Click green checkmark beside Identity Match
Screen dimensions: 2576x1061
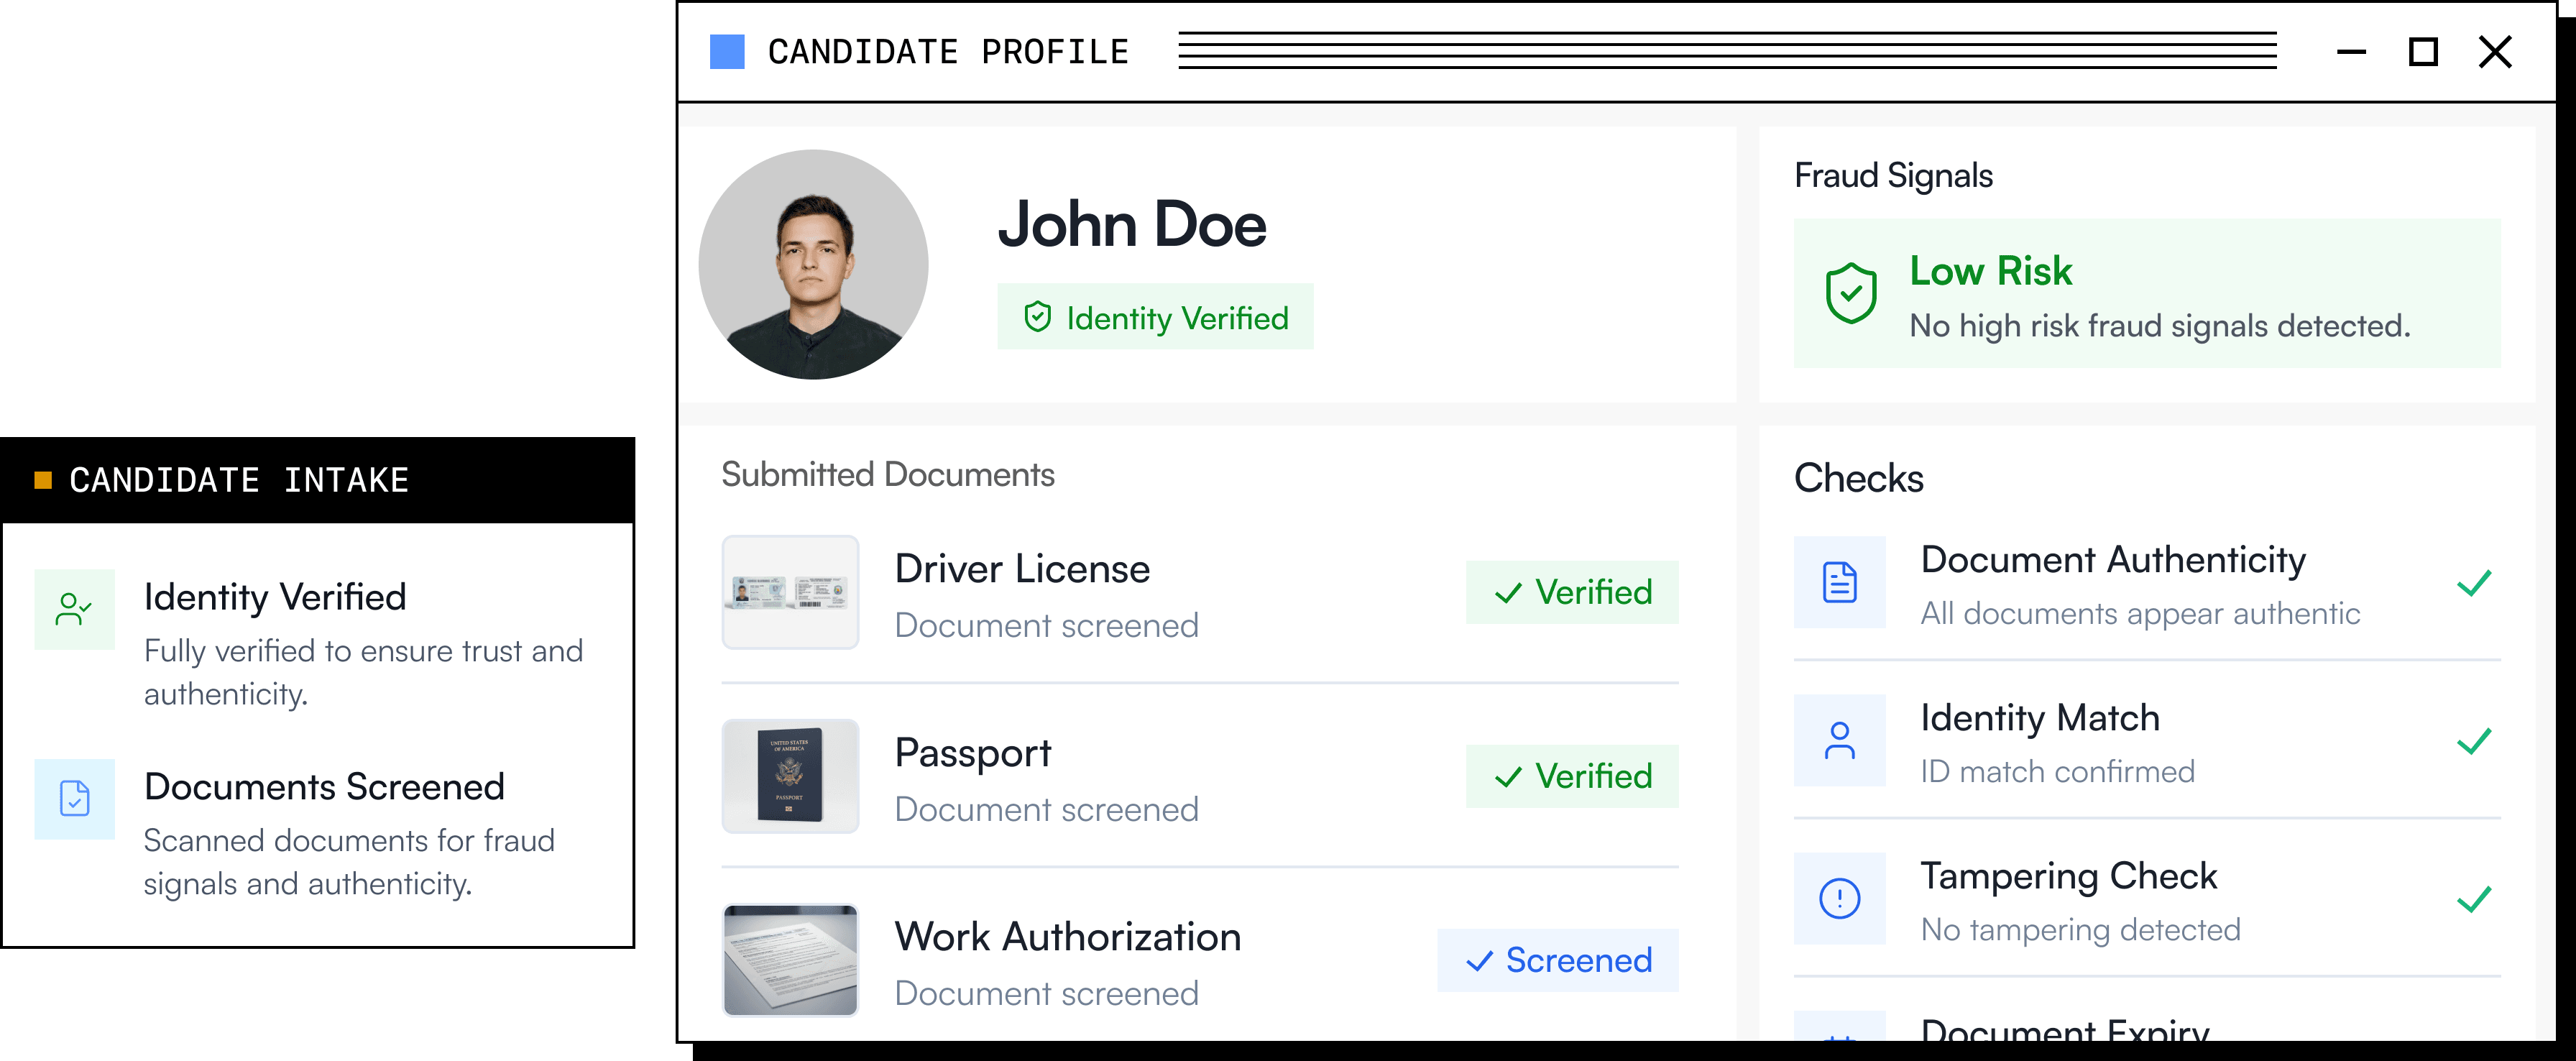click(x=2474, y=740)
